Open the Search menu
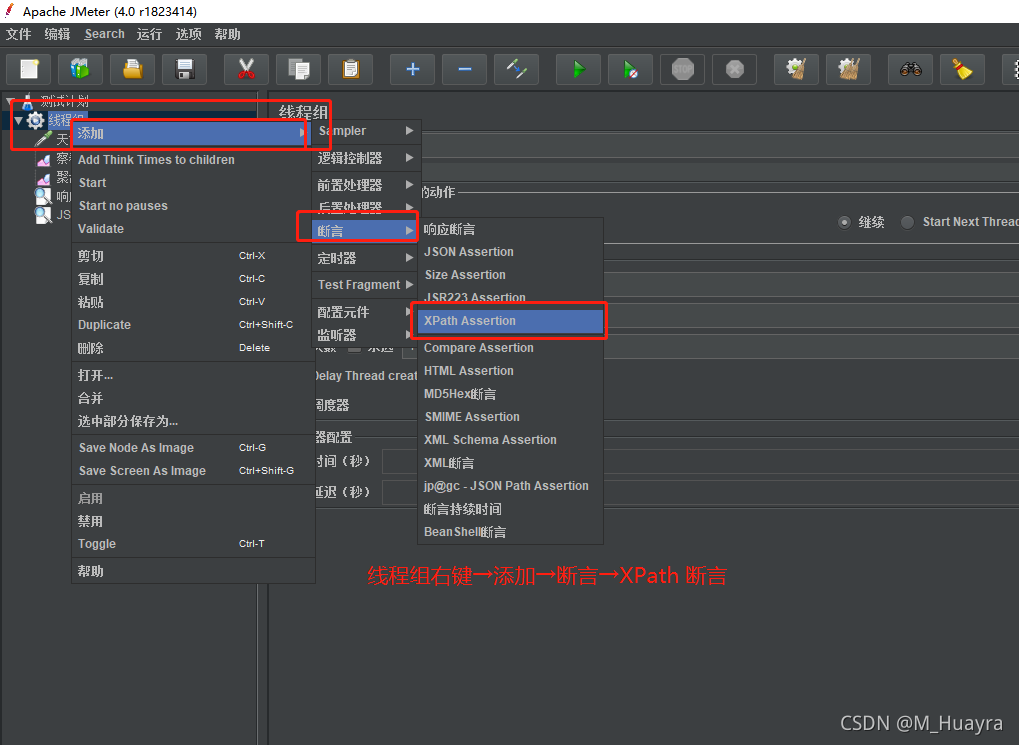Viewport: 1019px width, 745px height. pyautogui.click(x=104, y=34)
